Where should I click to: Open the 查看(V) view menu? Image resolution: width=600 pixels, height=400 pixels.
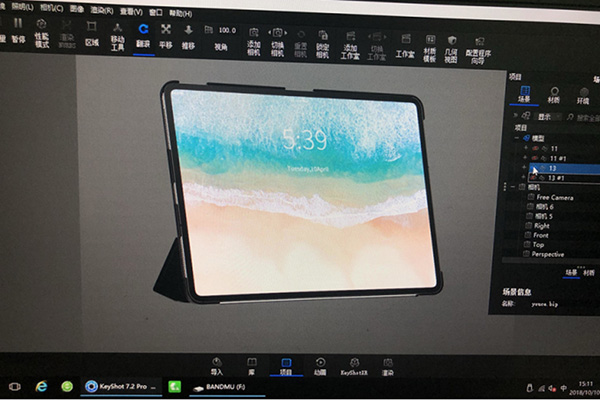click(131, 11)
